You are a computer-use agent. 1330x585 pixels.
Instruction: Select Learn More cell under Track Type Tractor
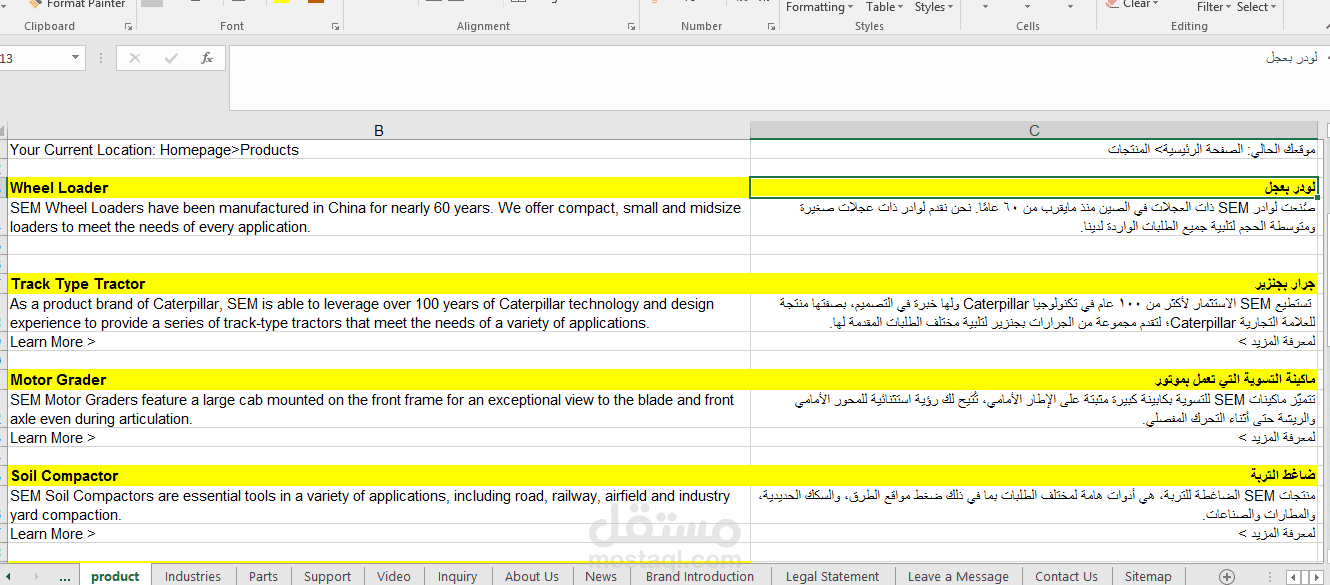coord(379,341)
